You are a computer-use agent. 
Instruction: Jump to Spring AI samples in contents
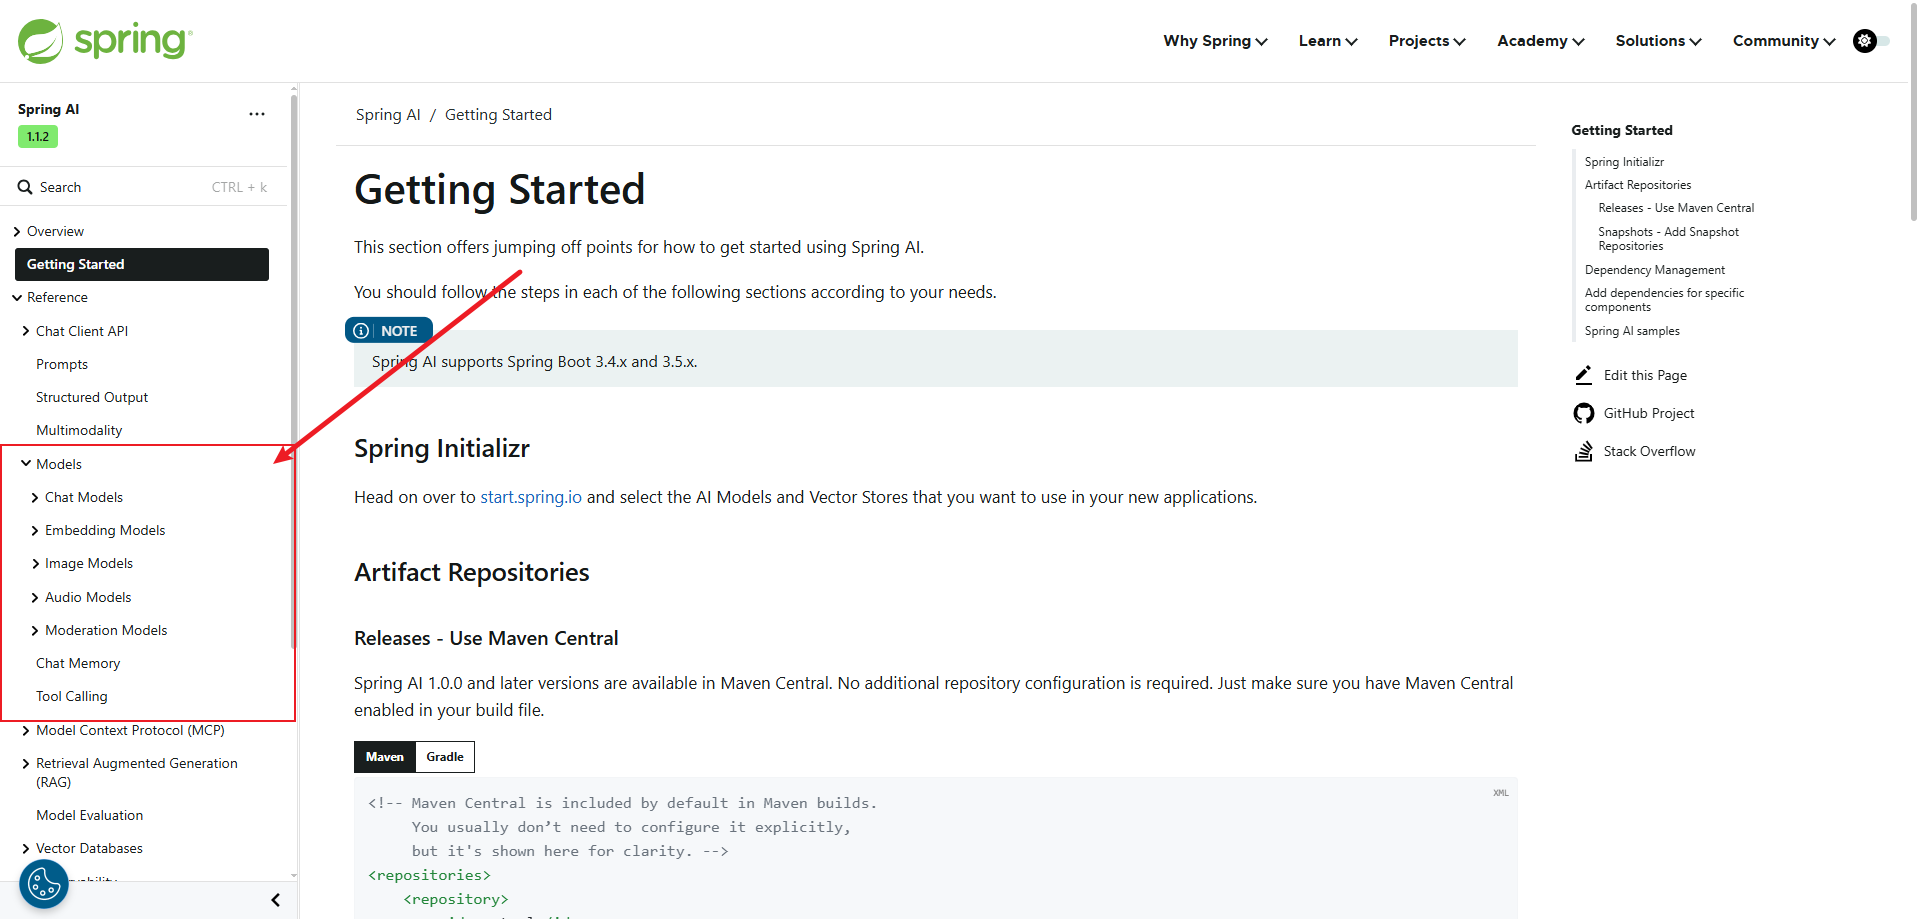1632,331
